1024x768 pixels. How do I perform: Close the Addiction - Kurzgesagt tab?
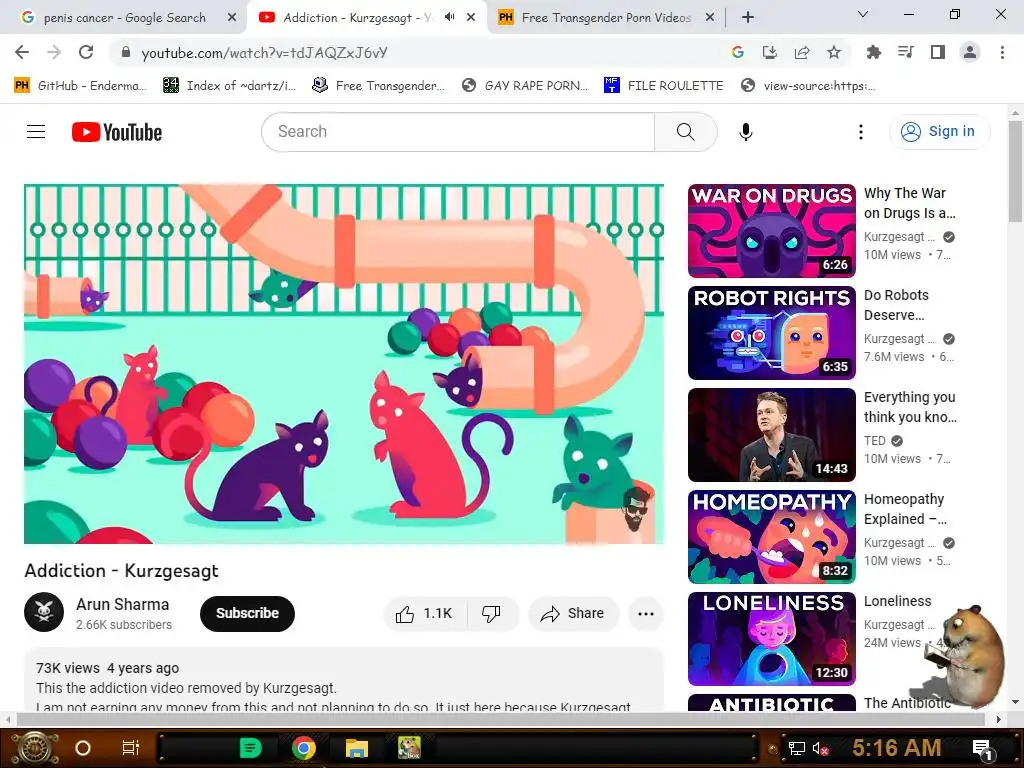click(x=471, y=18)
